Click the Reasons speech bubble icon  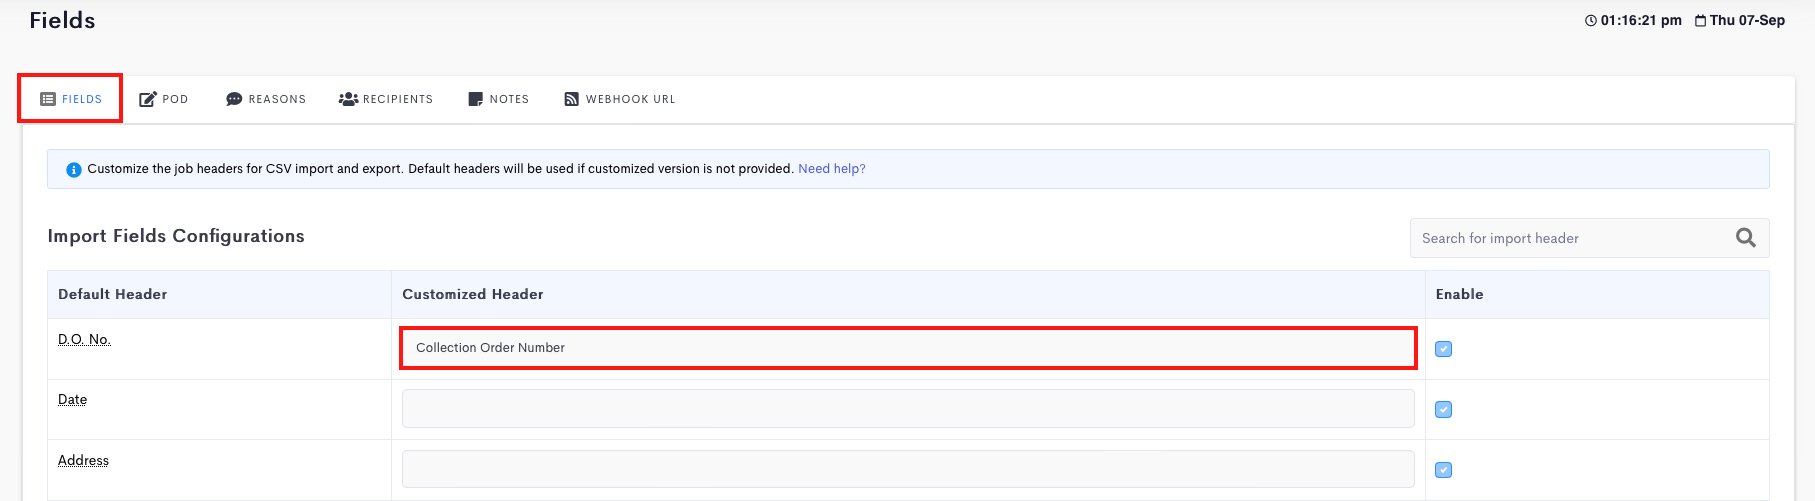click(234, 99)
